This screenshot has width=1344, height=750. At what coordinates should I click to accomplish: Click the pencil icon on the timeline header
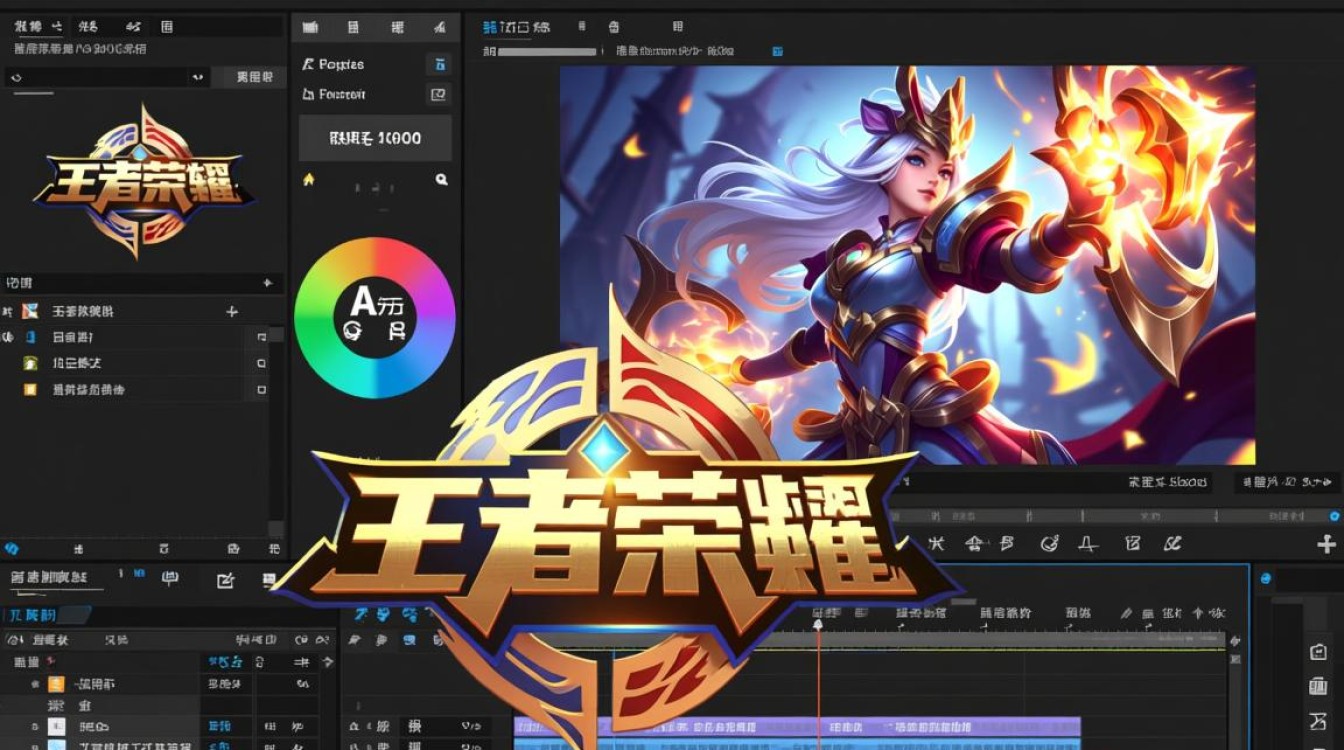[1126, 613]
